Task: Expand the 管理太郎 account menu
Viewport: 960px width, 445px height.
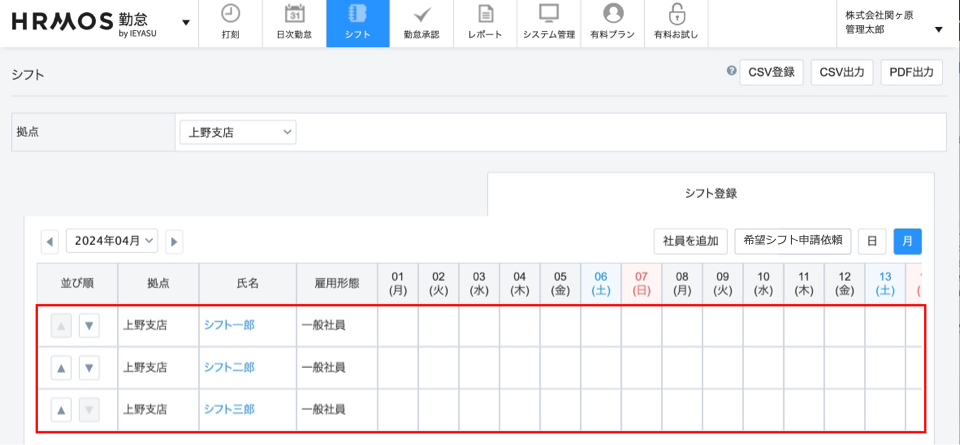Action: pos(938,30)
